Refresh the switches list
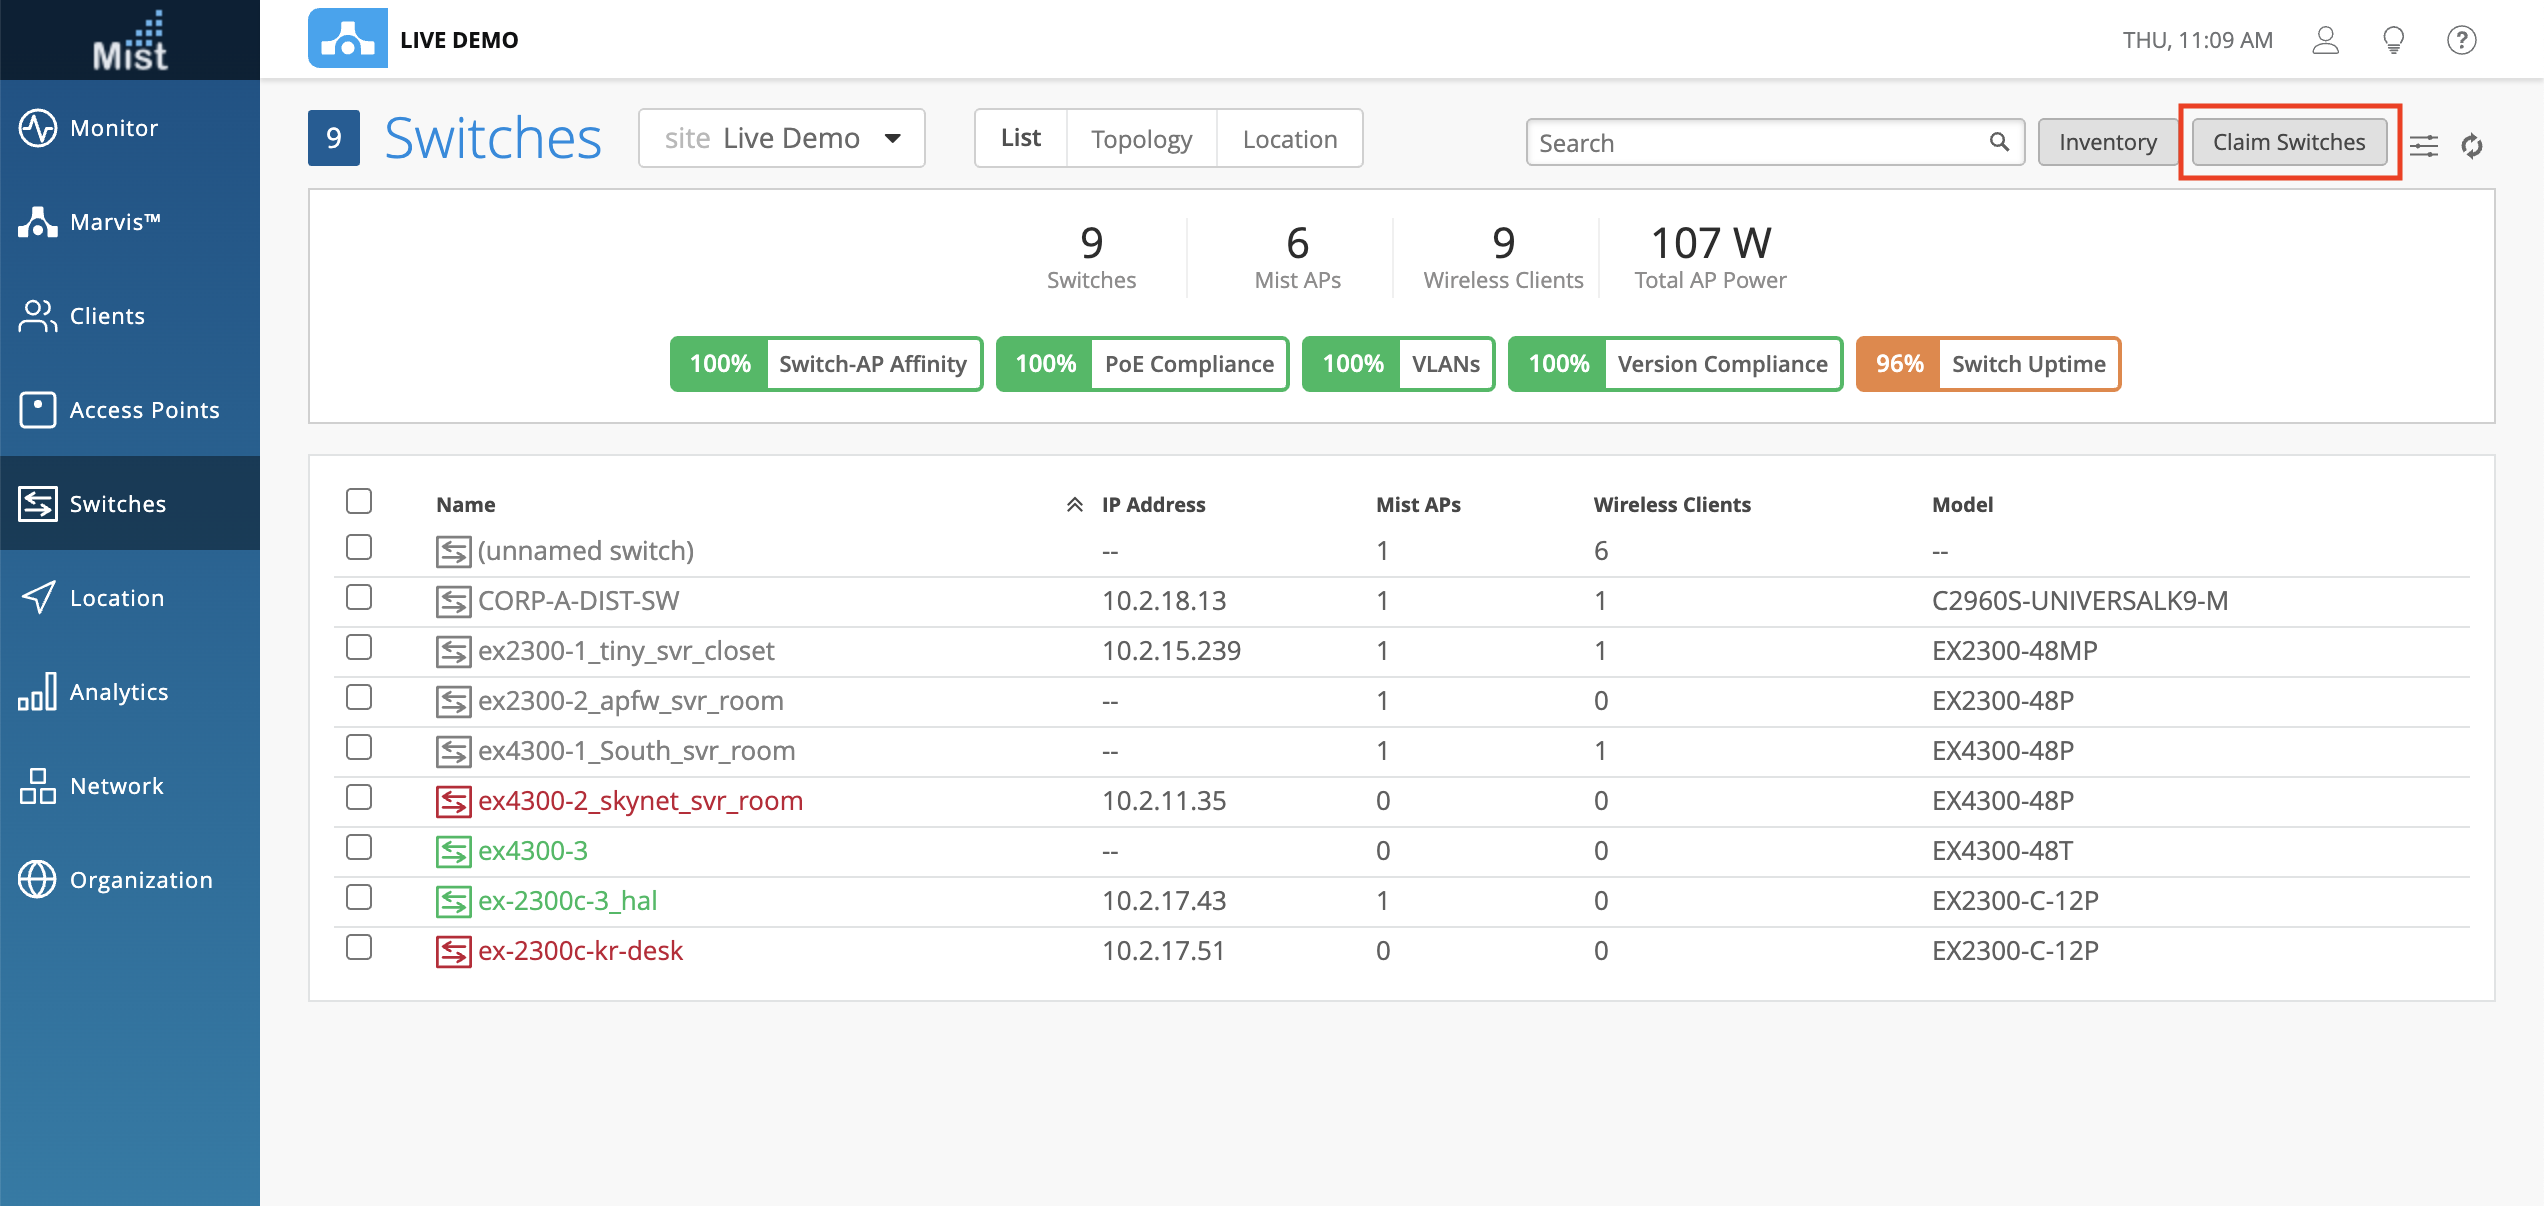 tap(2472, 146)
